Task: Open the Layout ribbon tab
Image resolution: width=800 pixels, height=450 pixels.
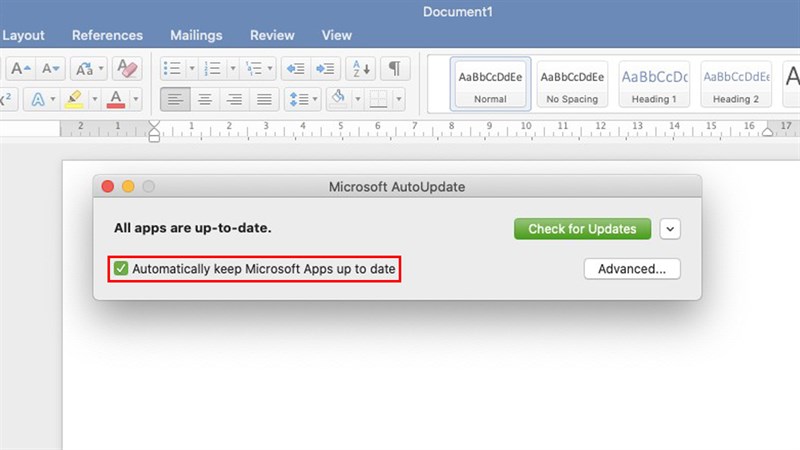Action: click(x=23, y=35)
